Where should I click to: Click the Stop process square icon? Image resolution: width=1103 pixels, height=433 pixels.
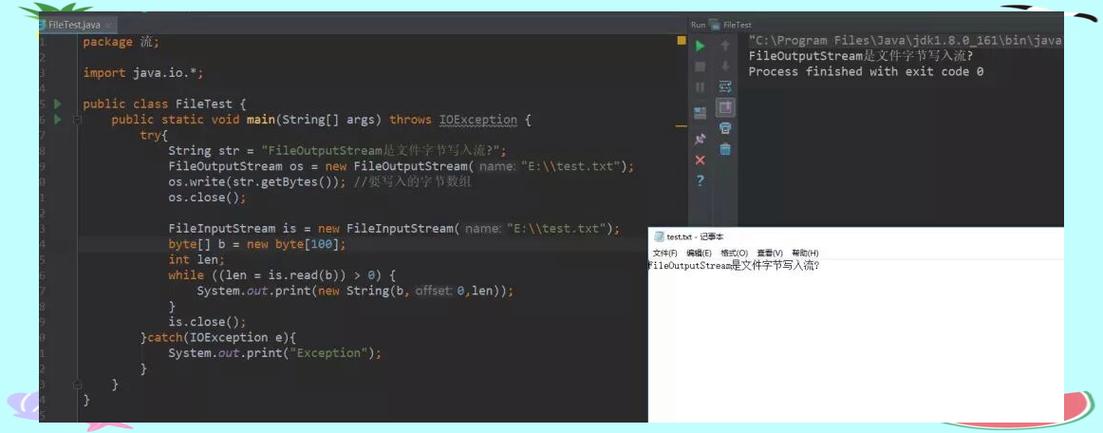point(700,67)
